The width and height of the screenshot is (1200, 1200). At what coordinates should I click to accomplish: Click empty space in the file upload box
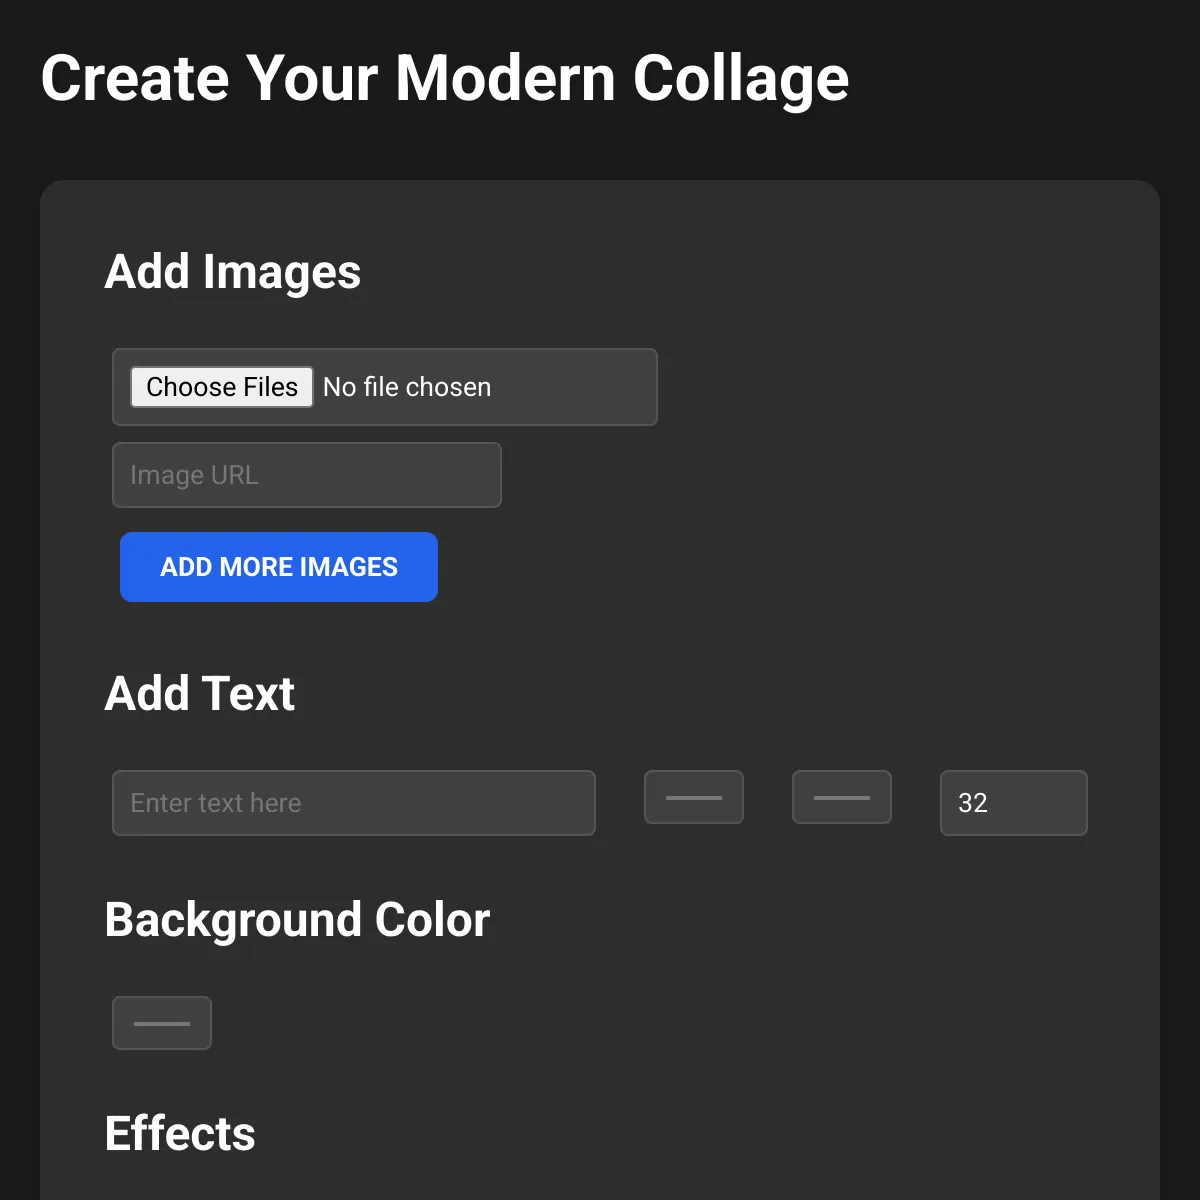click(575, 387)
